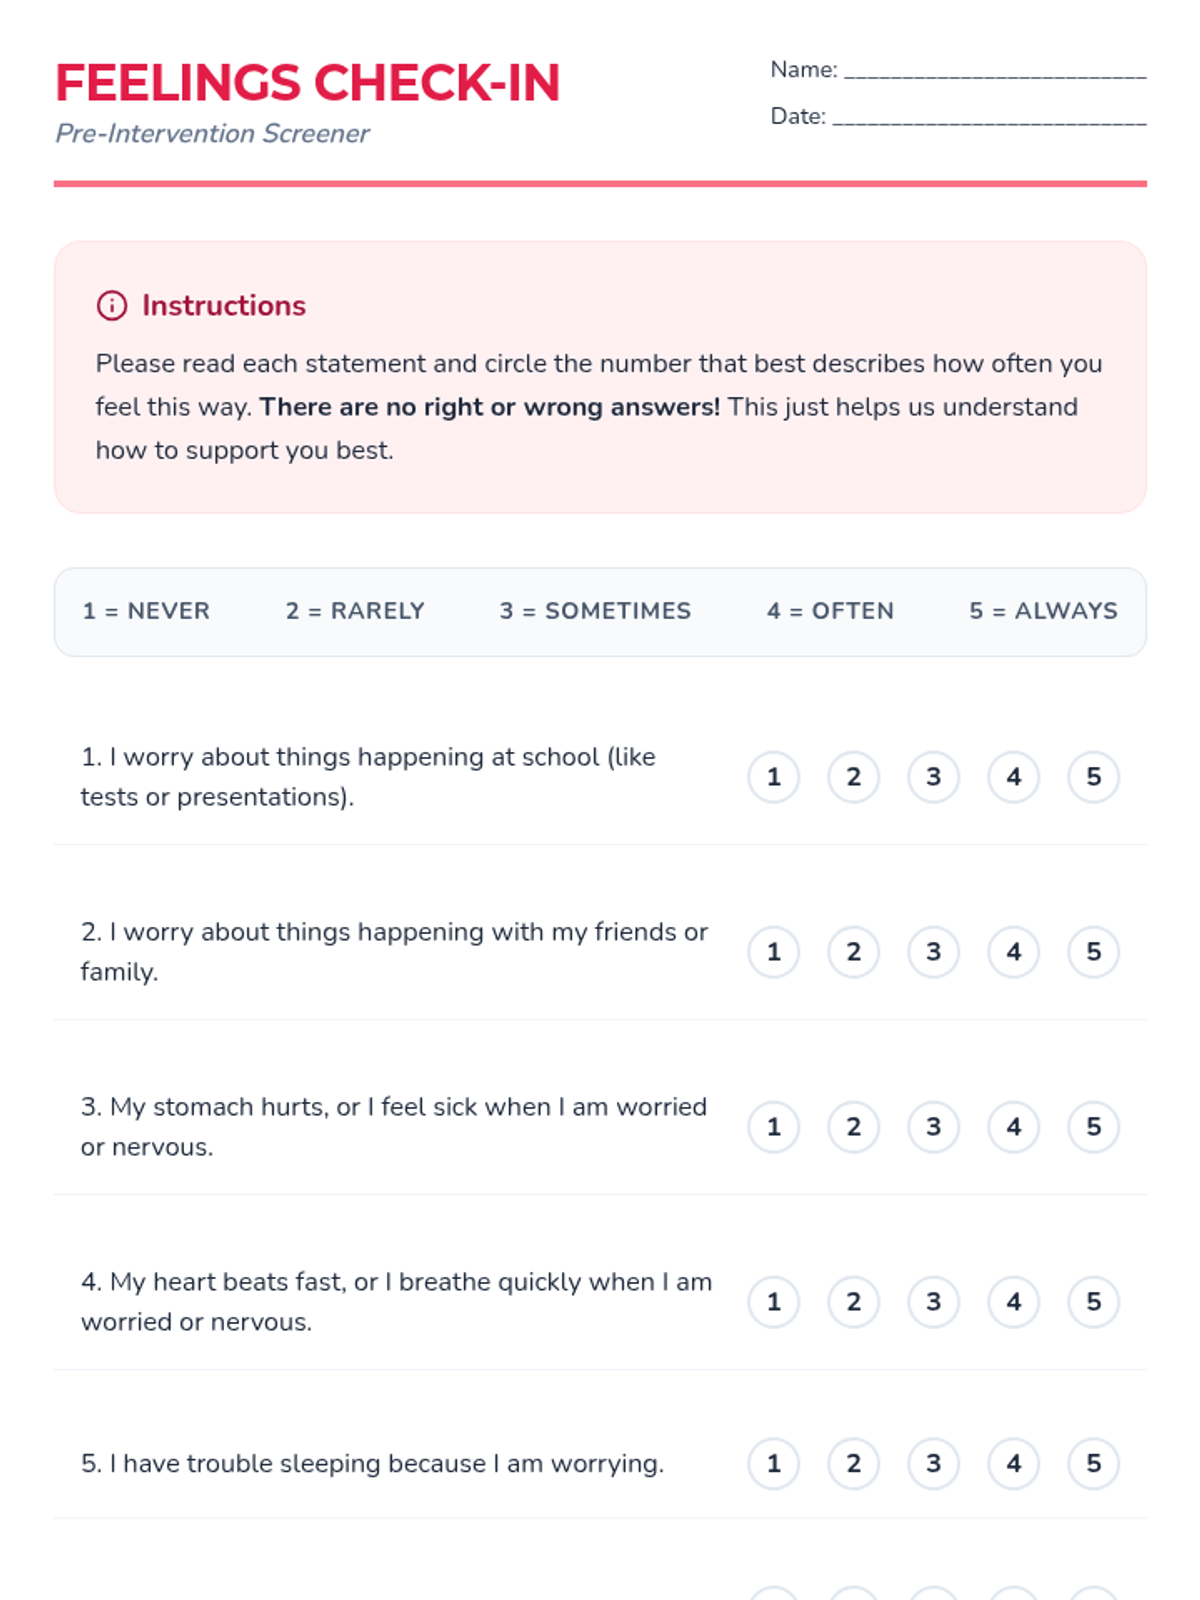Pick 4 for heart beats fast statement
This screenshot has height=1600, width=1200.
1013,1302
